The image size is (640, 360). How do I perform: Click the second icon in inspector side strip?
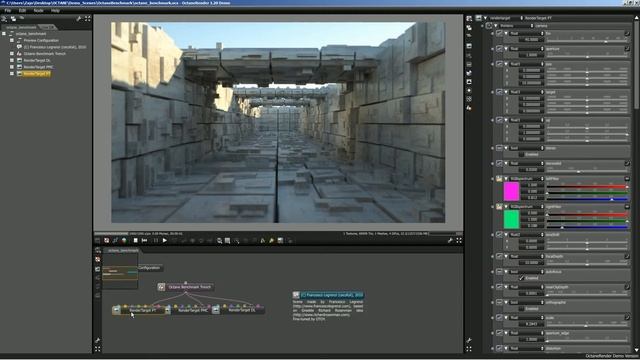point(469,28)
